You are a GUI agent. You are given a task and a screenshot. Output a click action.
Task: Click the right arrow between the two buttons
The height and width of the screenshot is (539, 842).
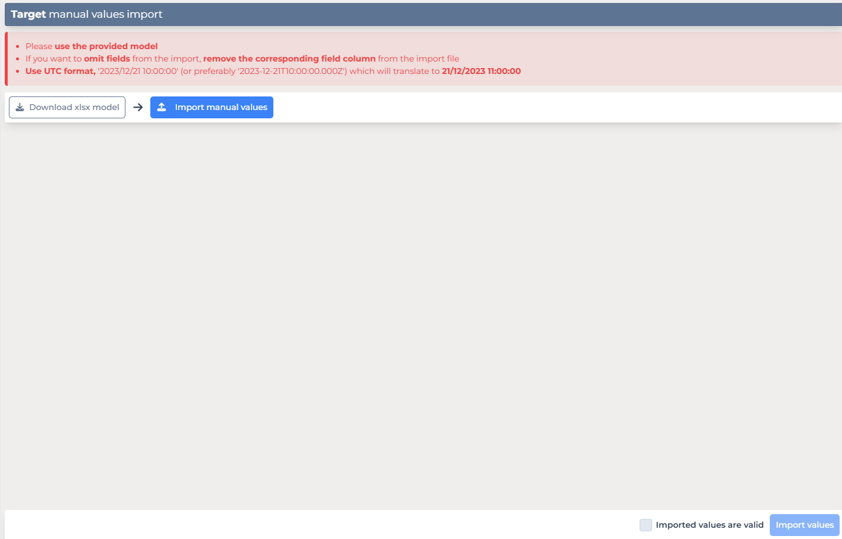[138, 107]
